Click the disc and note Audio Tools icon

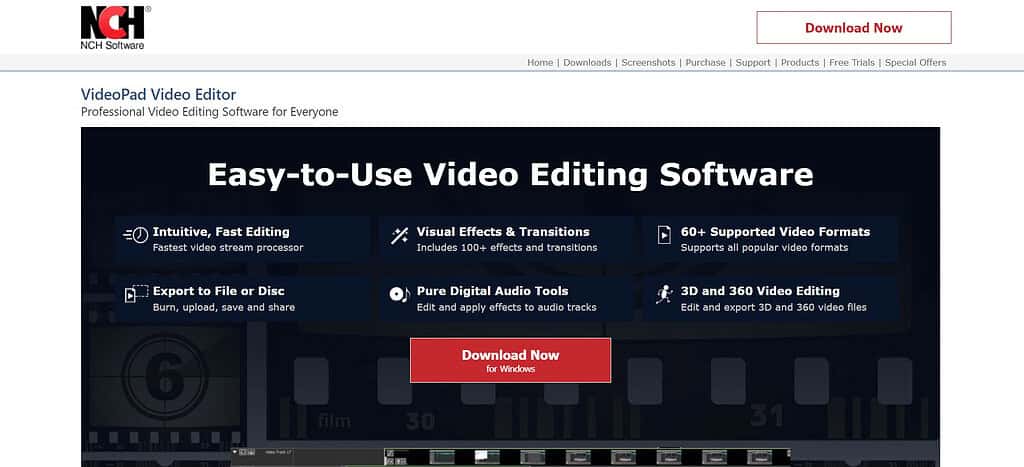pyautogui.click(x=399, y=295)
